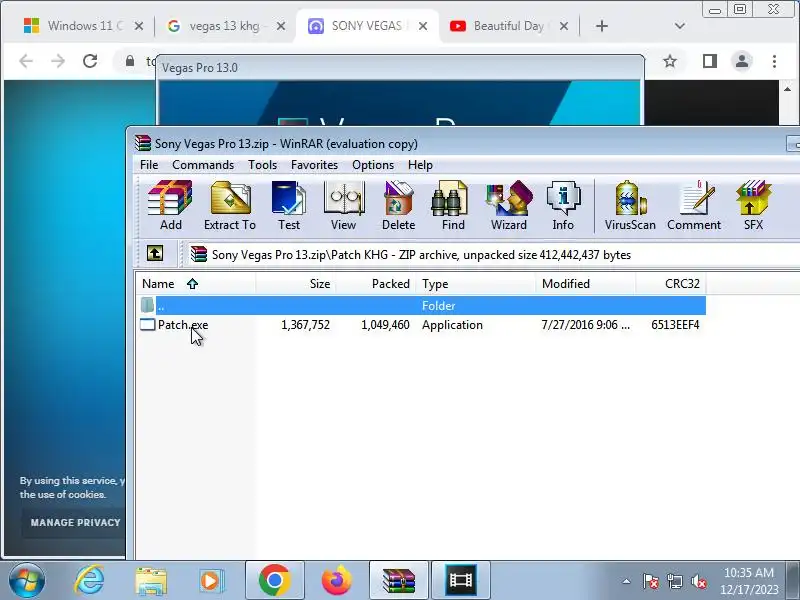
Task: Run VirusScan on the archive
Action: click(x=630, y=205)
